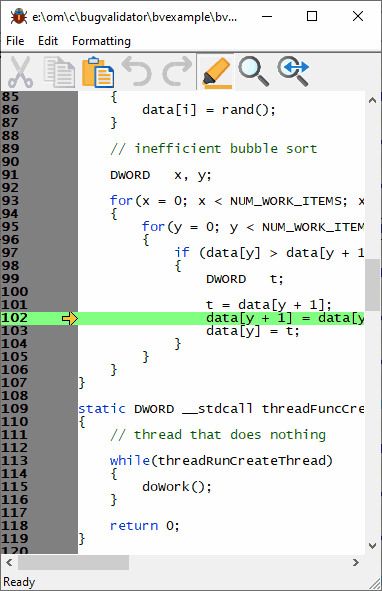Open the Formatting menu
The image size is (382, 591).
[x=101, y=41]
